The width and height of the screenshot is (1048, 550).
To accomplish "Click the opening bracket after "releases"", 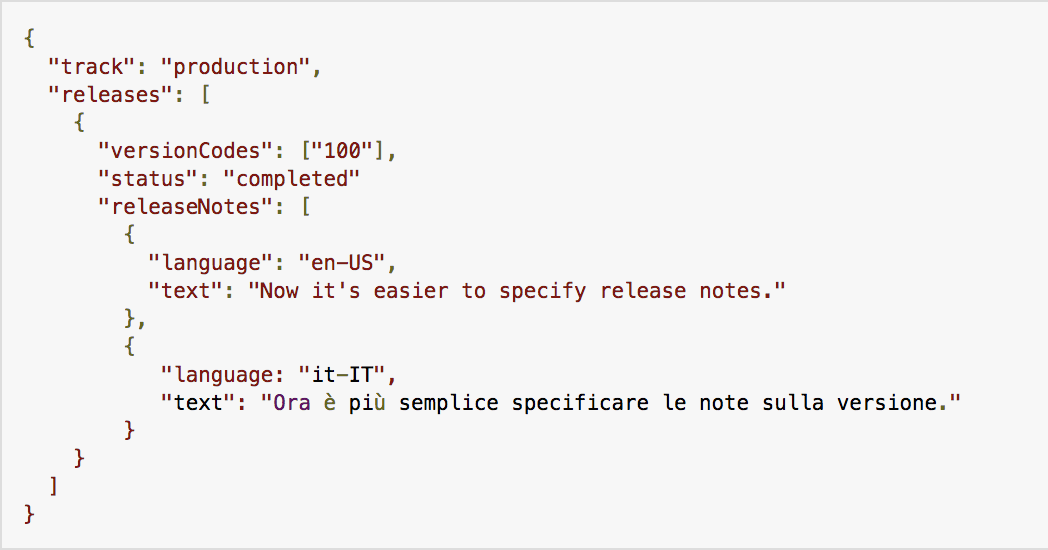I will point(205,95).
